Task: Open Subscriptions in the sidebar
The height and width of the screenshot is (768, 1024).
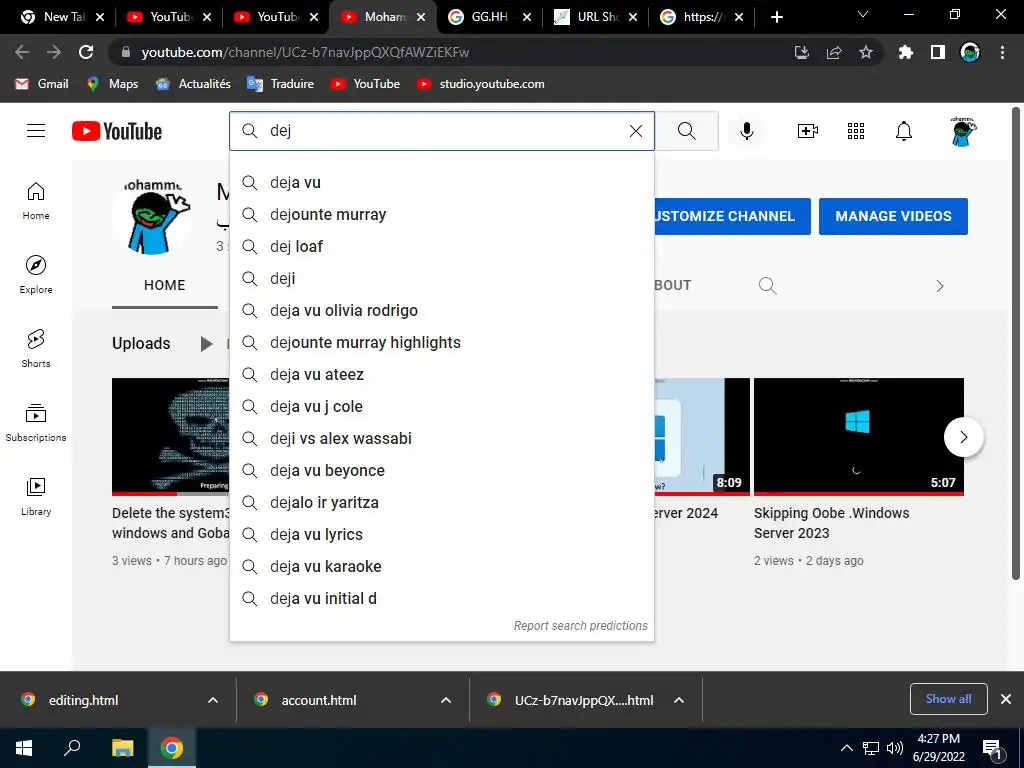Action: tap(36, 423)
